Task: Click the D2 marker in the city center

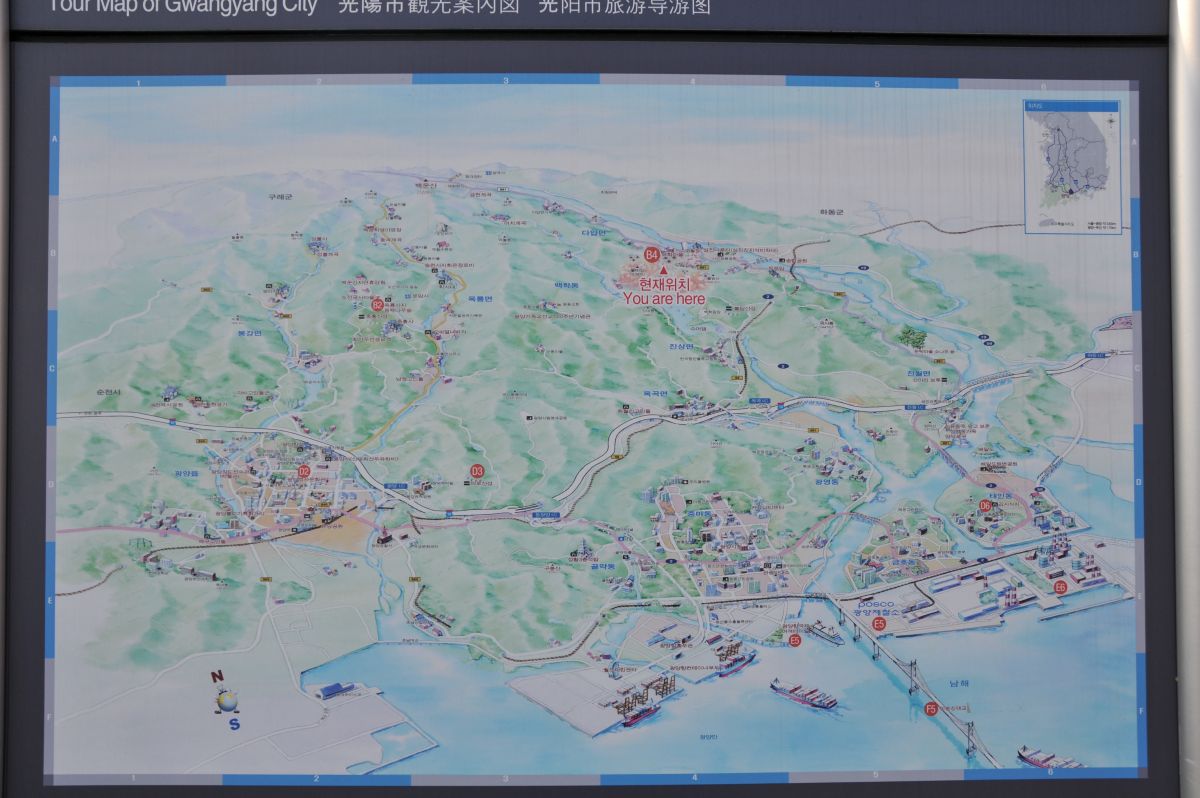Action: tap(304, 471)
